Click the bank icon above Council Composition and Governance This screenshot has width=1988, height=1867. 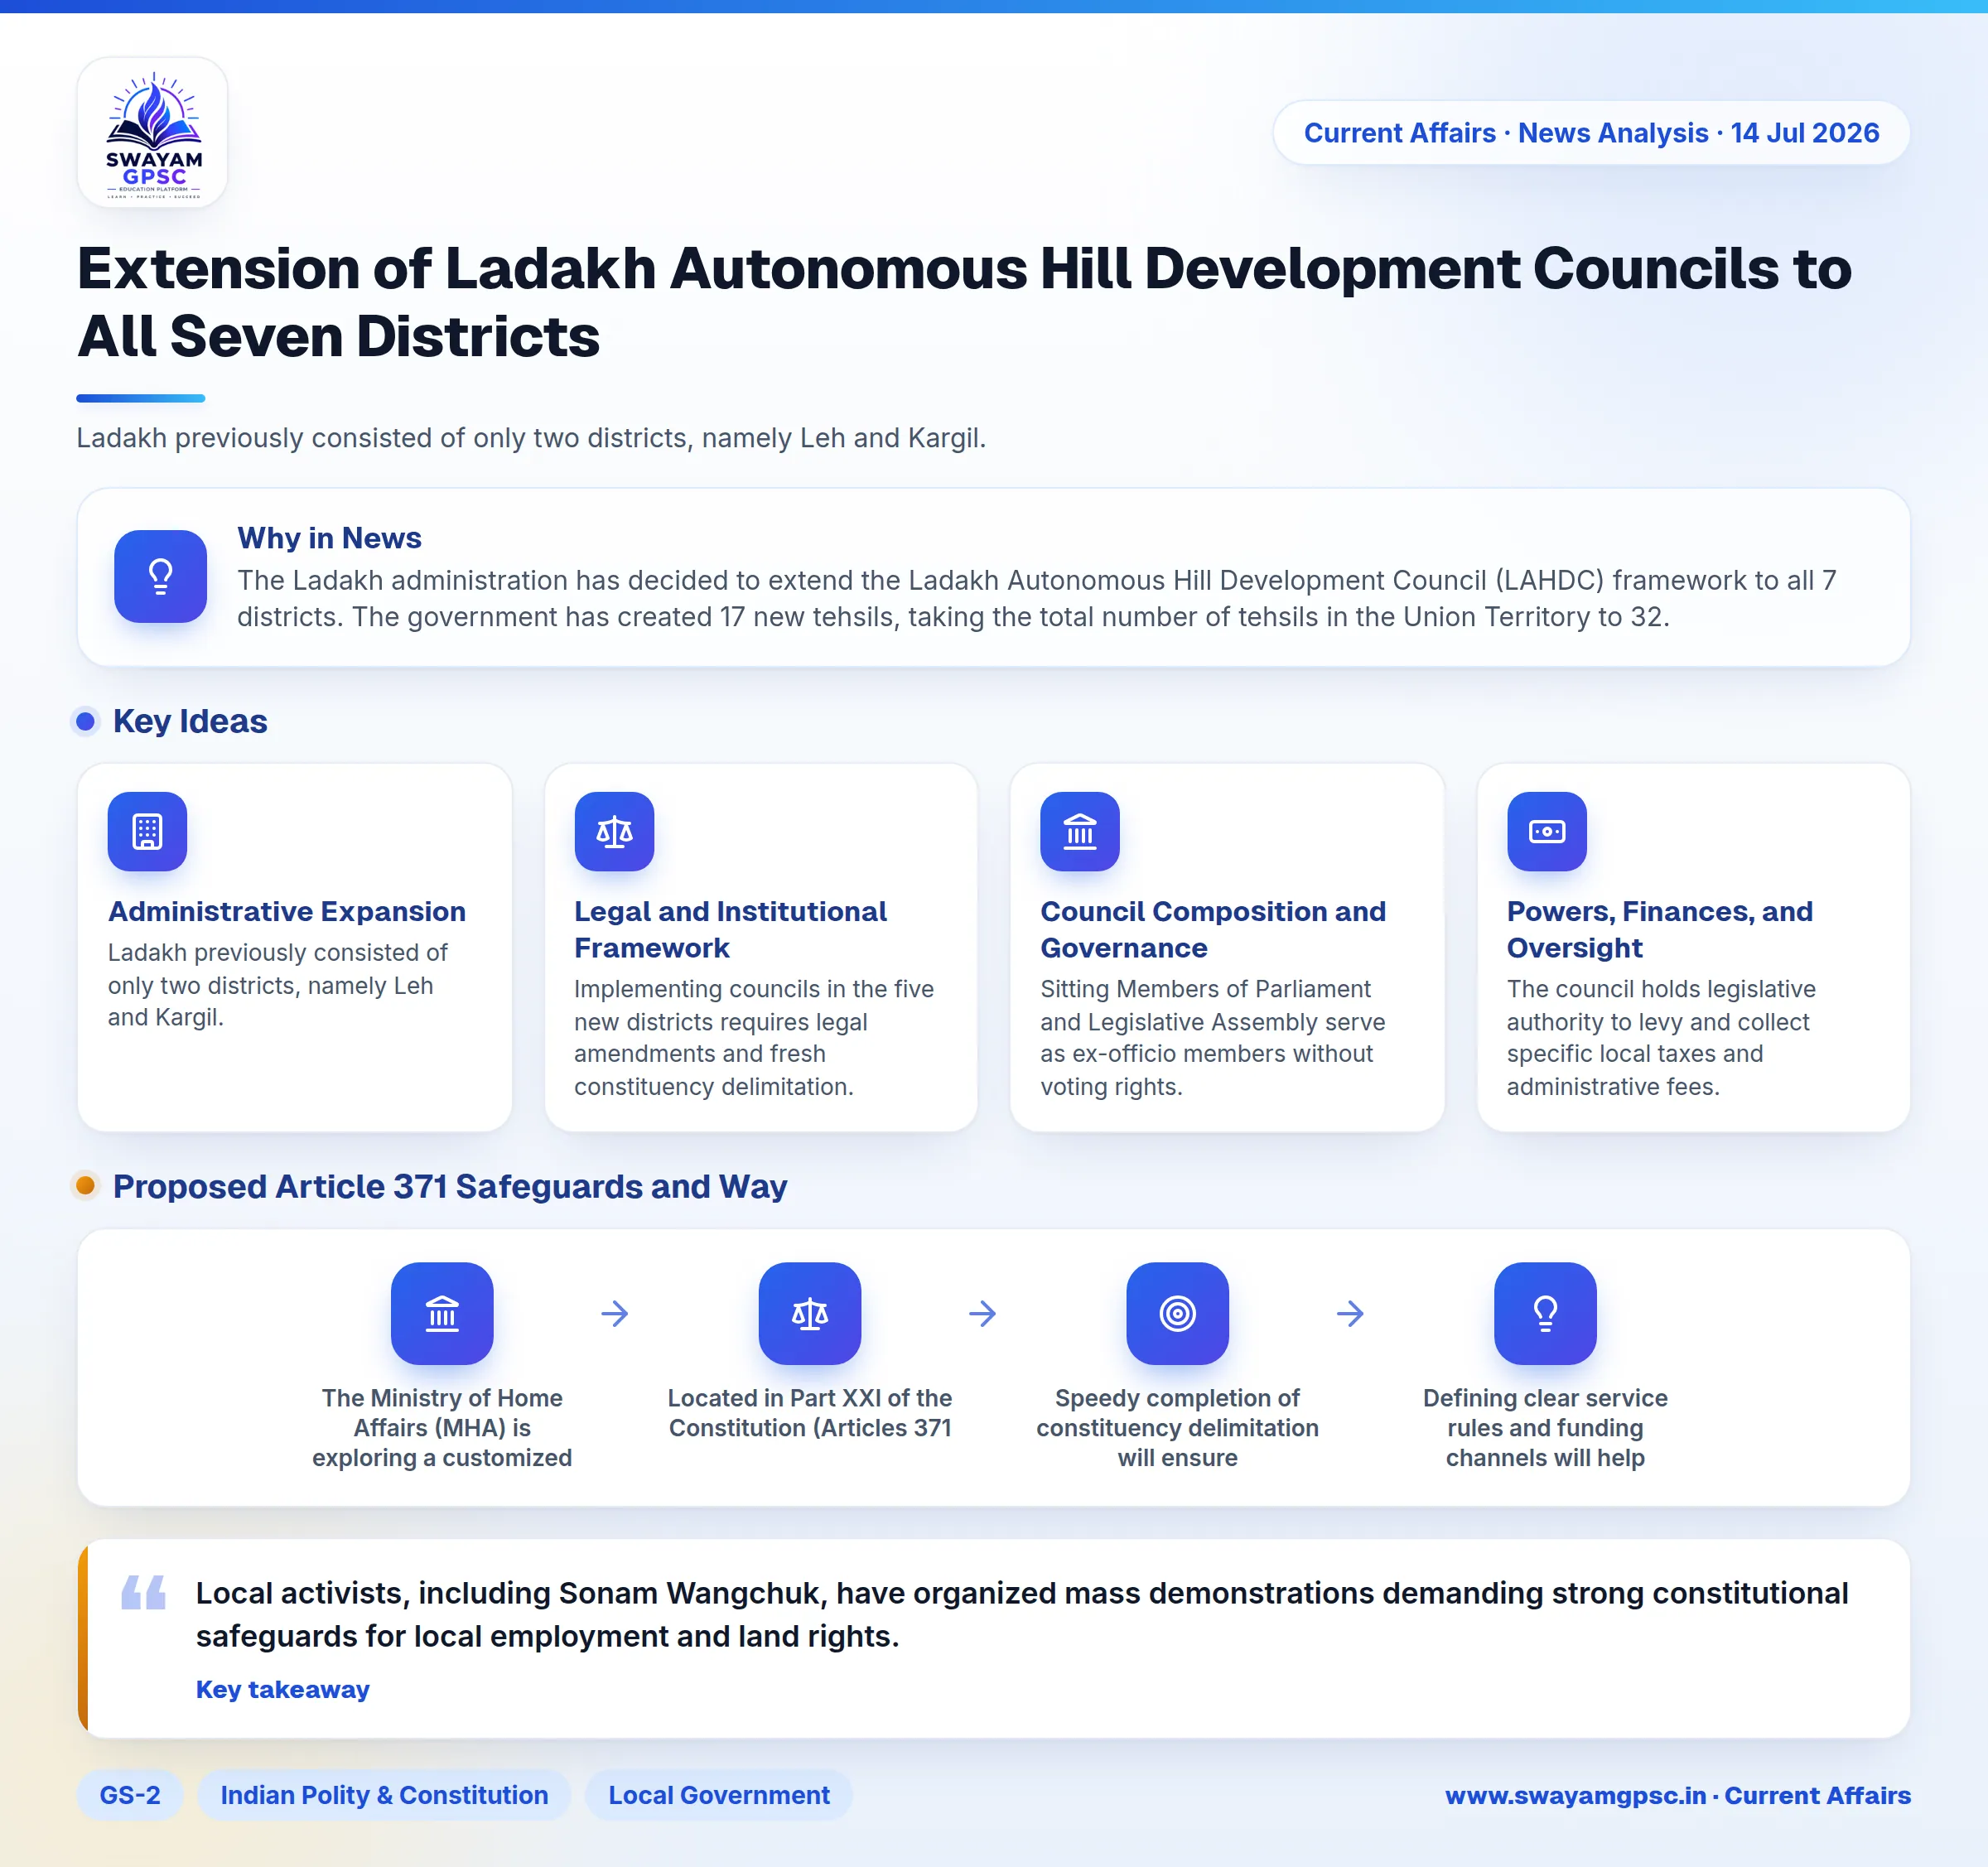(1080, 831)
